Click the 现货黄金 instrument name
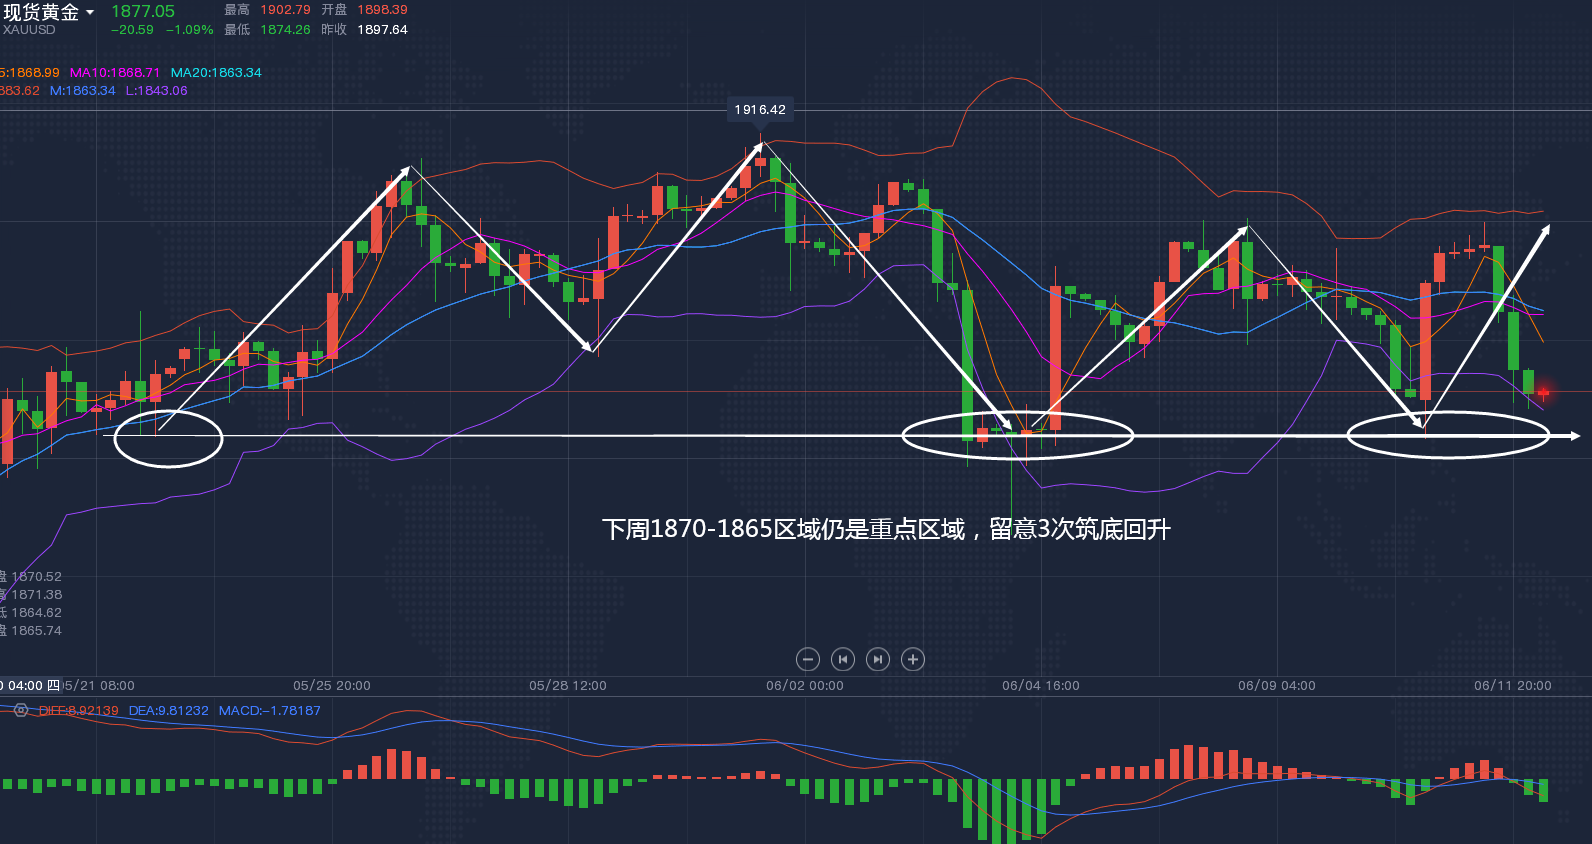 pos(41,12)
